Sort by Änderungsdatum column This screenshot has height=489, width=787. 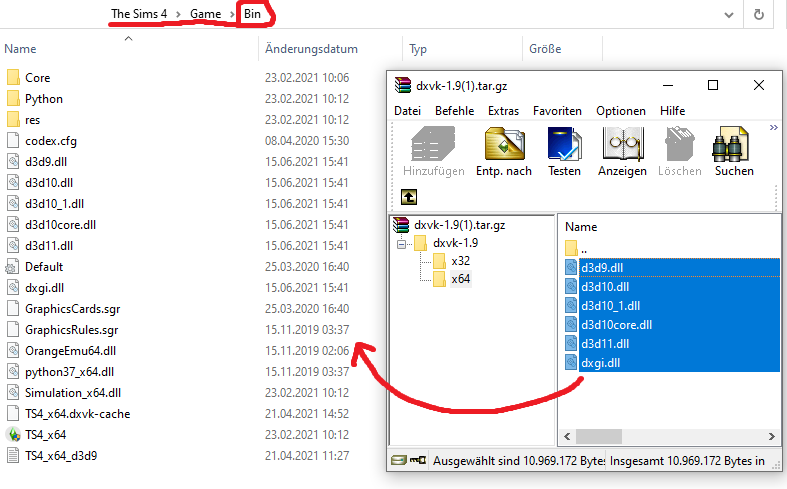311,49
